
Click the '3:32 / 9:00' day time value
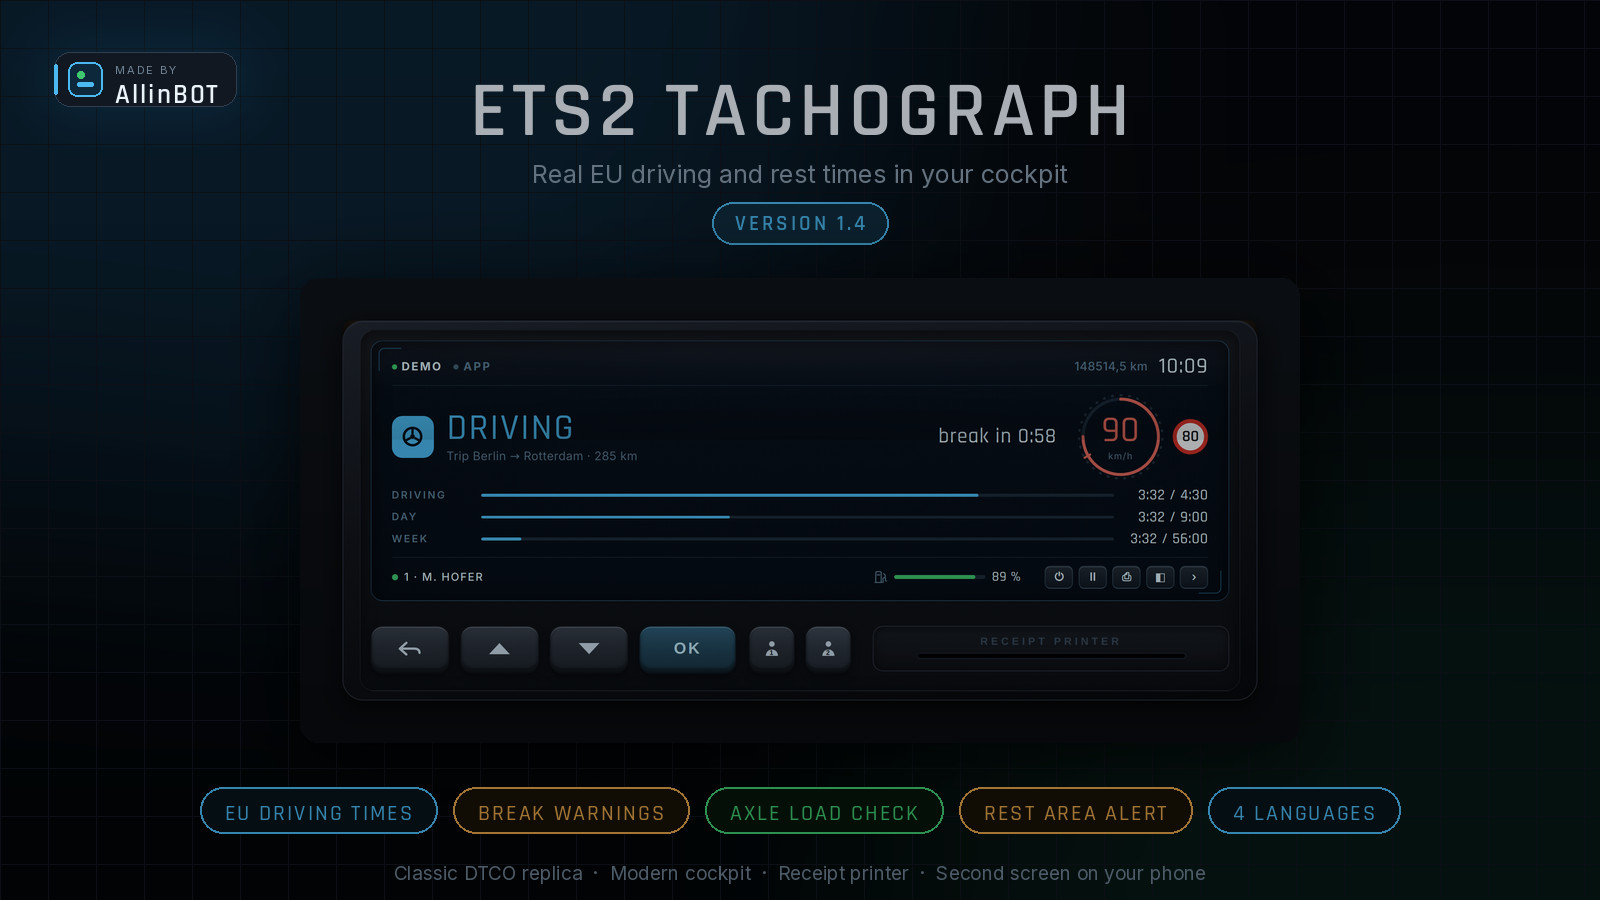tap(1173, 517)
